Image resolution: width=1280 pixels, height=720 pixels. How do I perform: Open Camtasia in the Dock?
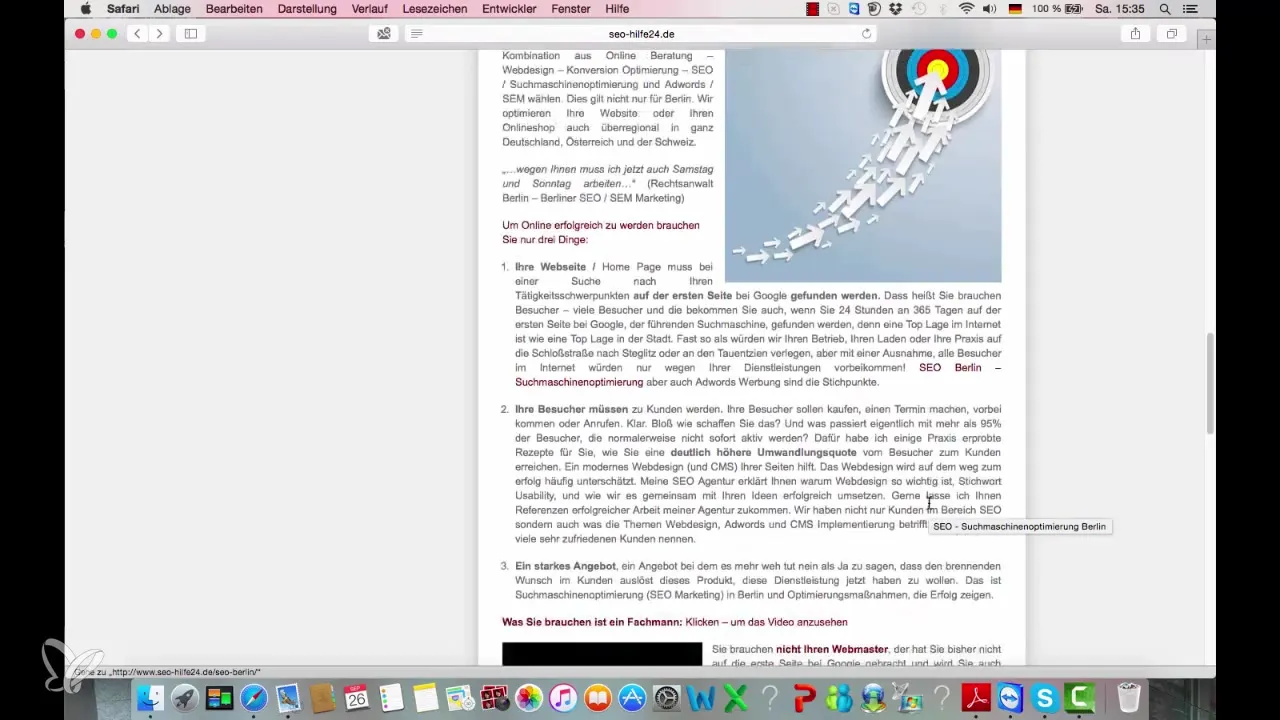pos(1079,697)
